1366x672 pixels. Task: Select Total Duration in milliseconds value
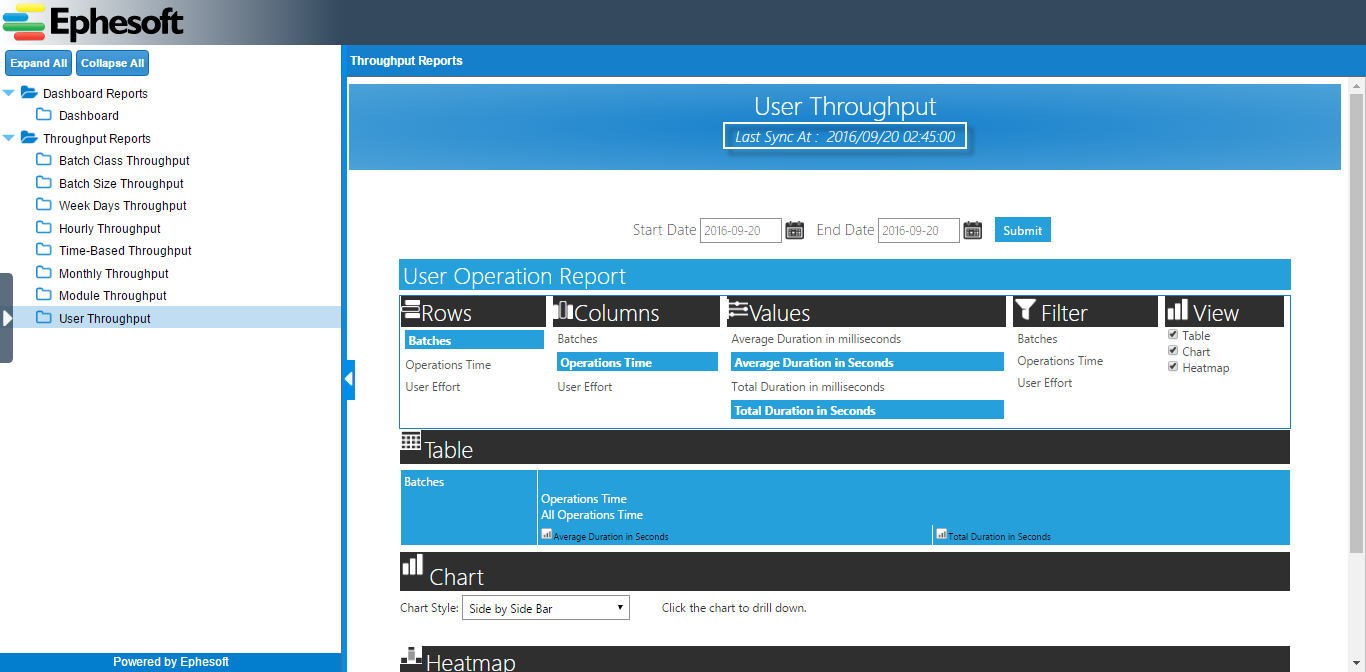point(808,386)
